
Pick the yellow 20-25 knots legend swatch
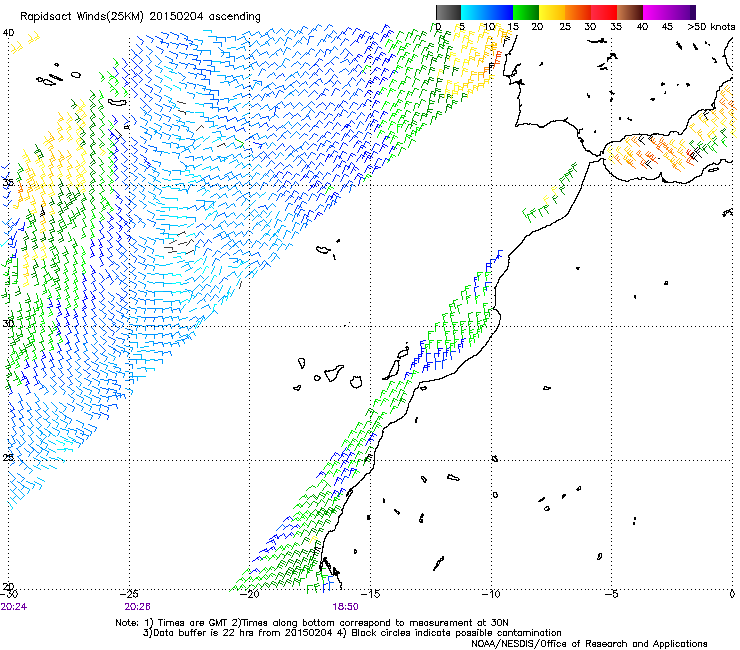(x=552, y=12)
